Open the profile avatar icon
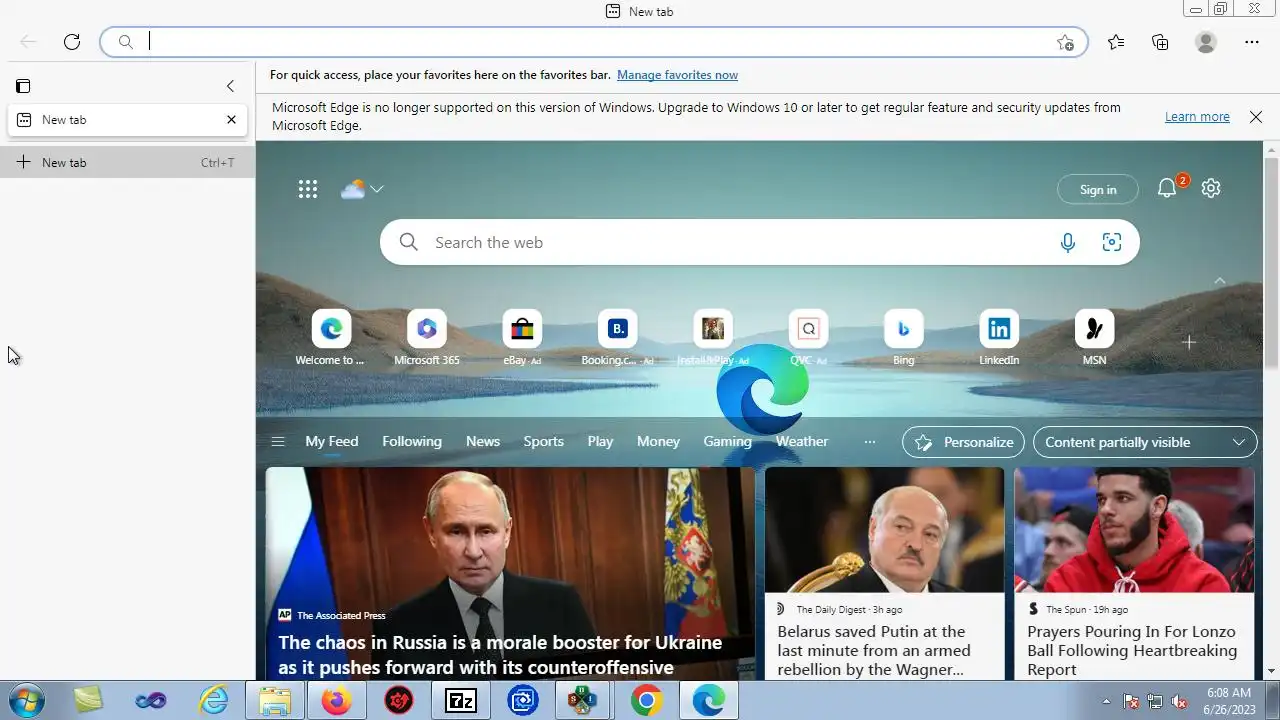 1206,42
